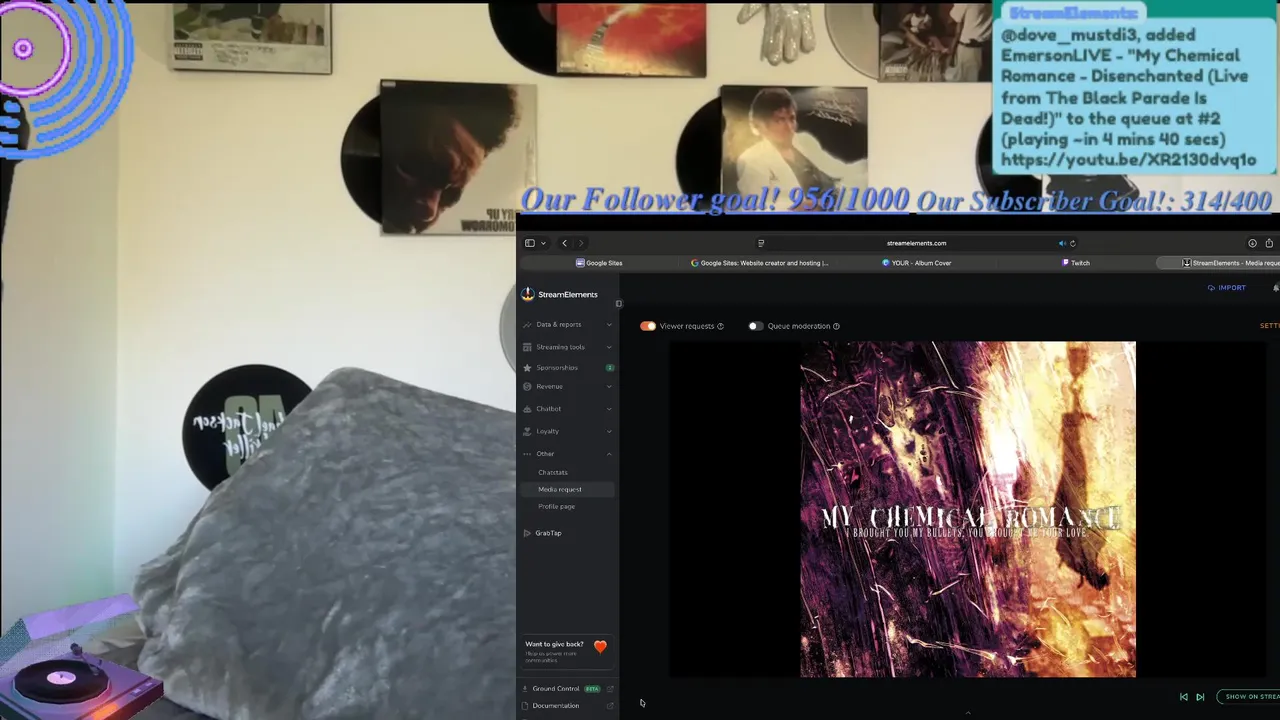Screen dimensions: 1280x720
Task: Click the Loyalty icon in sidebar
Action: click(527, 431)
